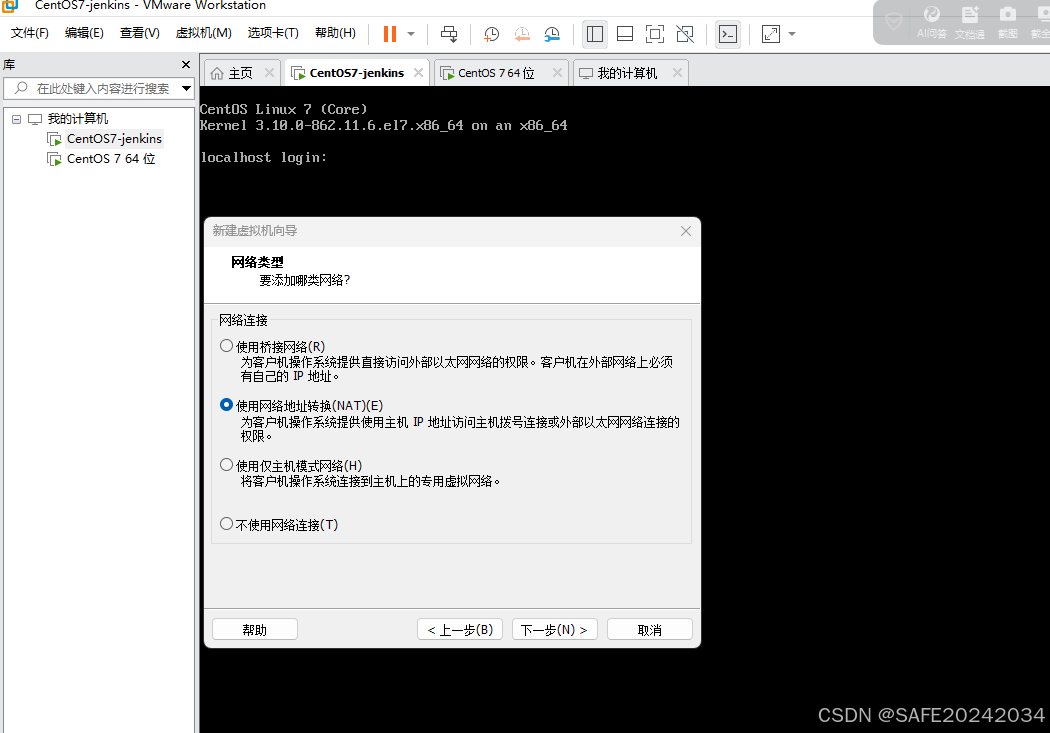The image size is (1050, 733).
Task: Close the CentOS 7 64 位 tab
Action: point(557,72)
